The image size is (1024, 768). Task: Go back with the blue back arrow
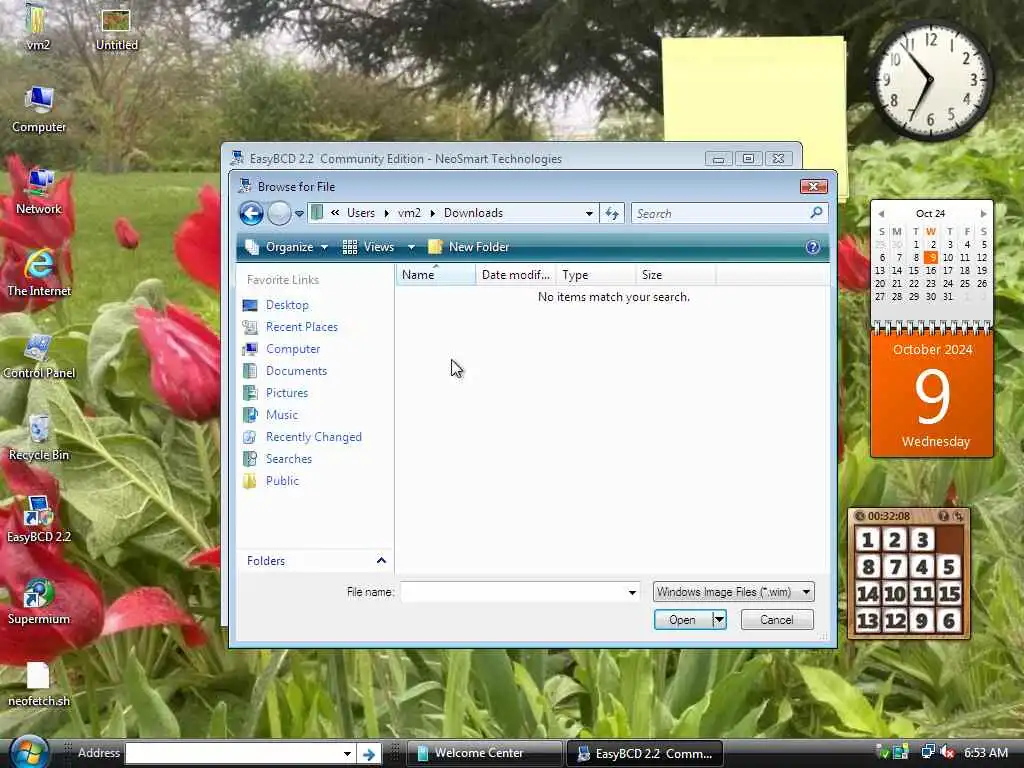point(251,213)
